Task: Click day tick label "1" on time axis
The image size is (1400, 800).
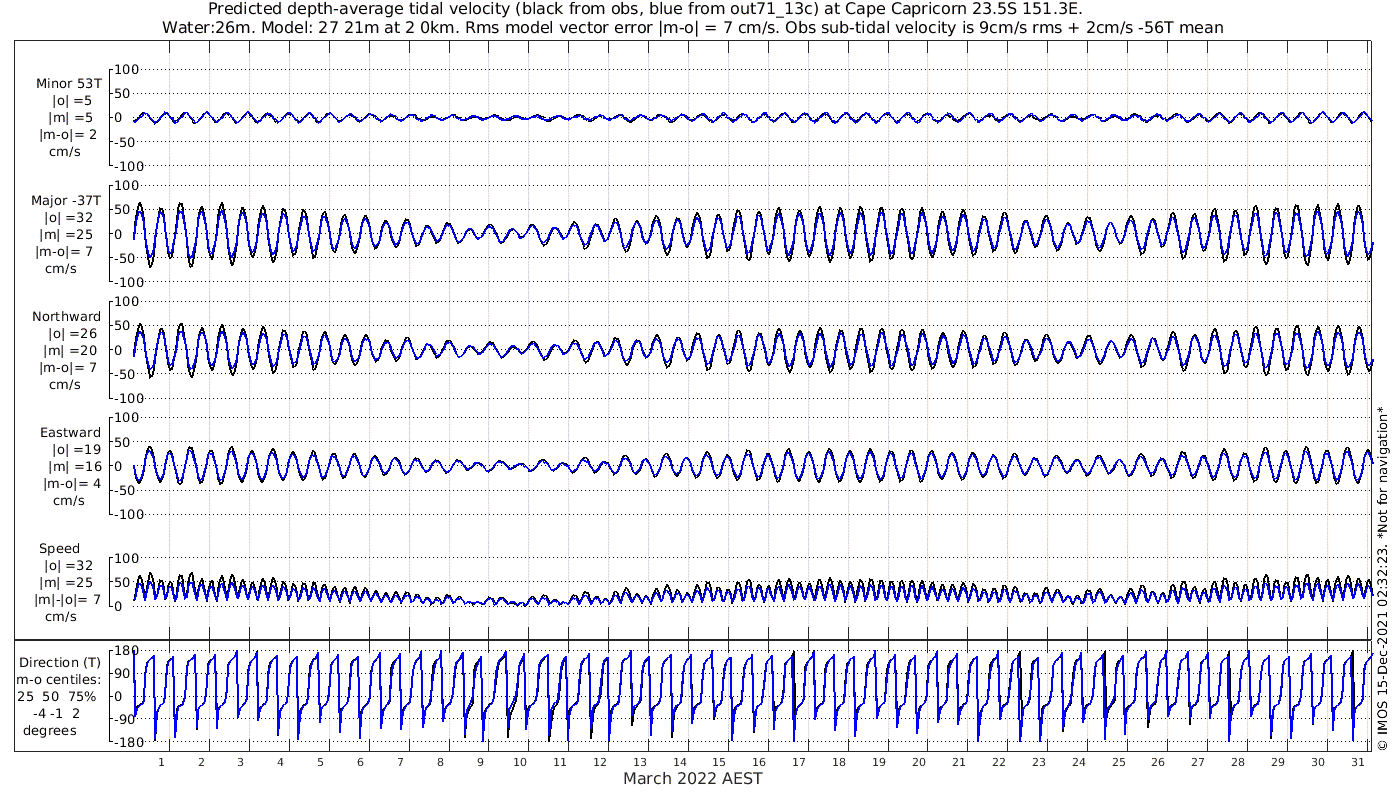Action: click(161, 762)
